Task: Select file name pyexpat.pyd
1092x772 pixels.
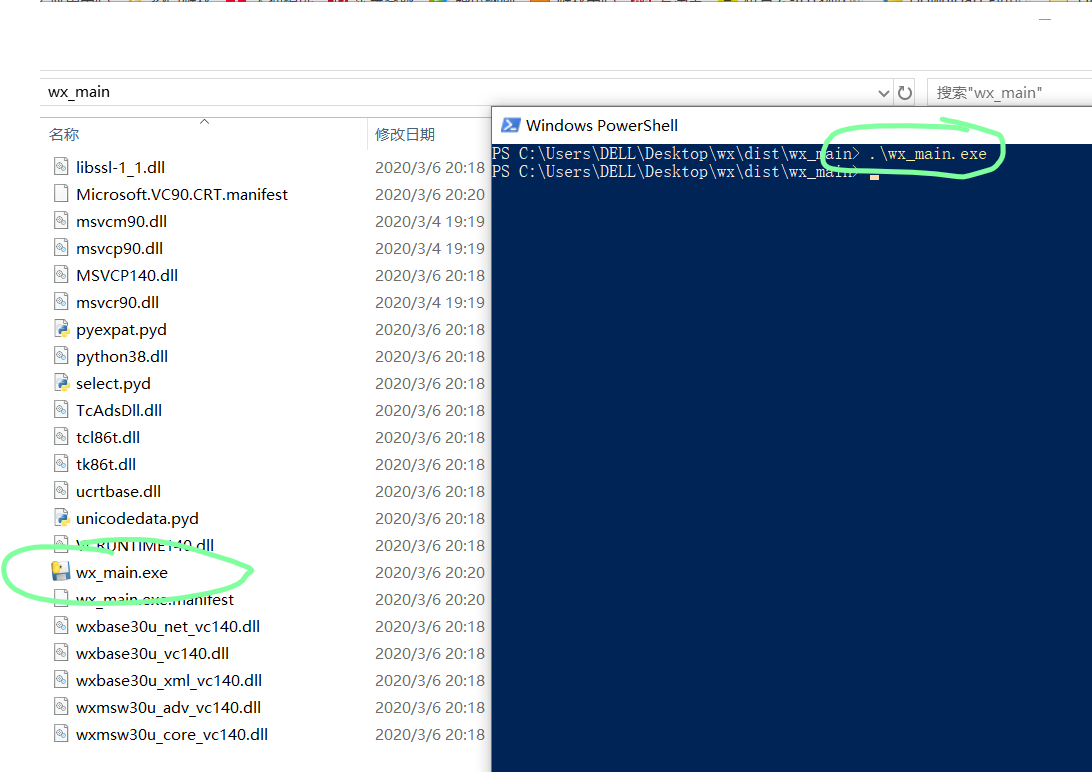Action: point(121,329)
